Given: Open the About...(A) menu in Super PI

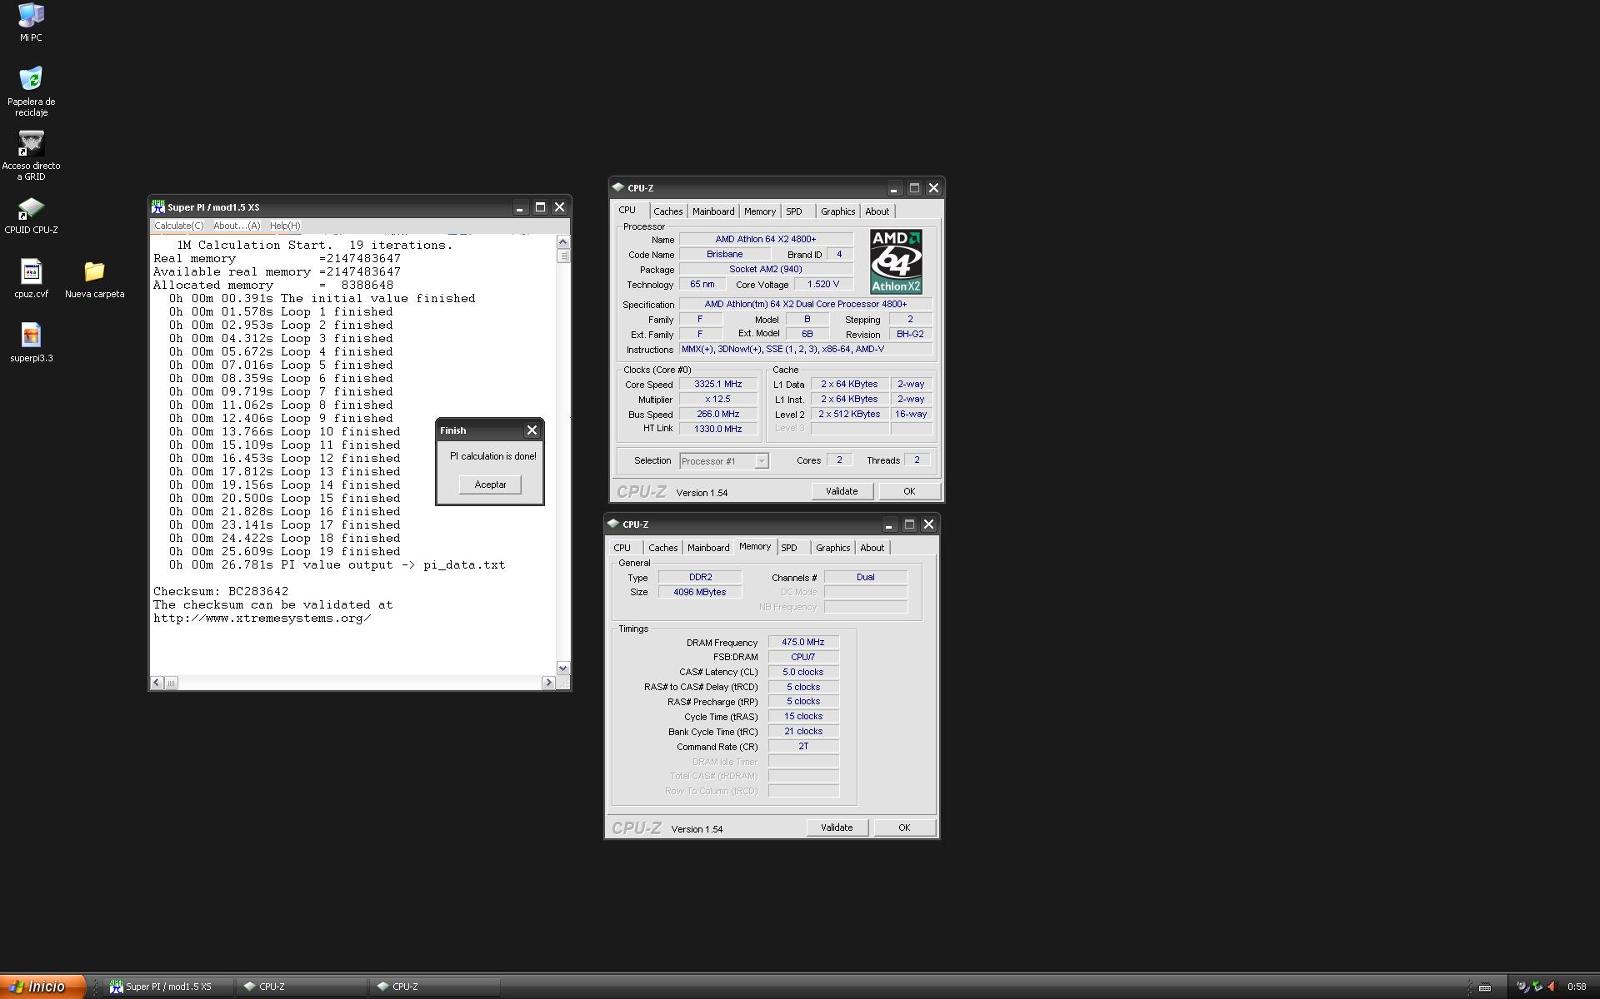Looking at the screenshot, I should click(x=237, y=226).
